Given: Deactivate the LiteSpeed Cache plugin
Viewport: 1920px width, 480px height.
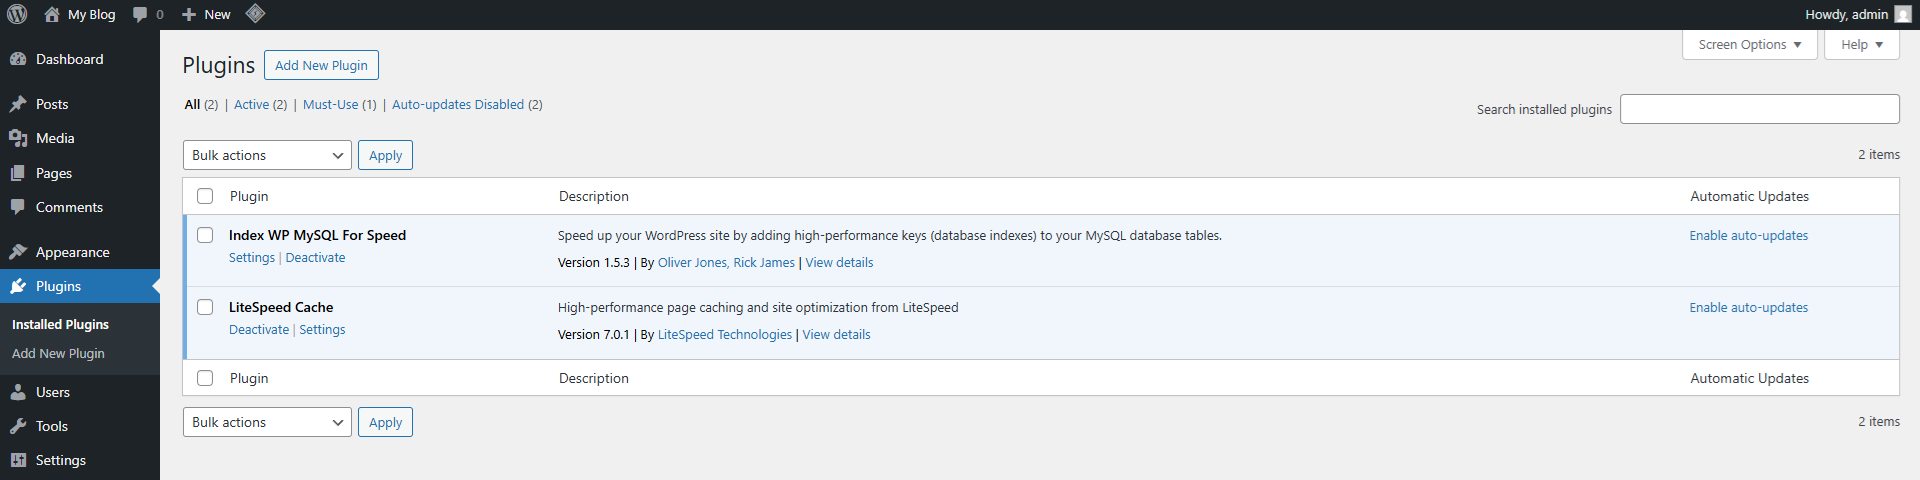Looking at the screenshot, I should tap(259, 329).
